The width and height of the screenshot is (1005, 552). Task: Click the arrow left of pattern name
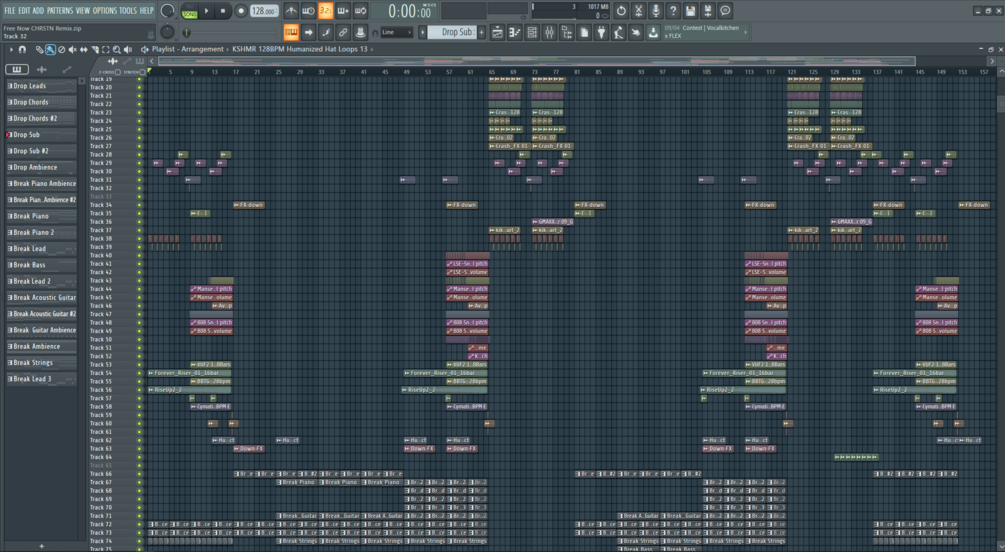(422, 32)
